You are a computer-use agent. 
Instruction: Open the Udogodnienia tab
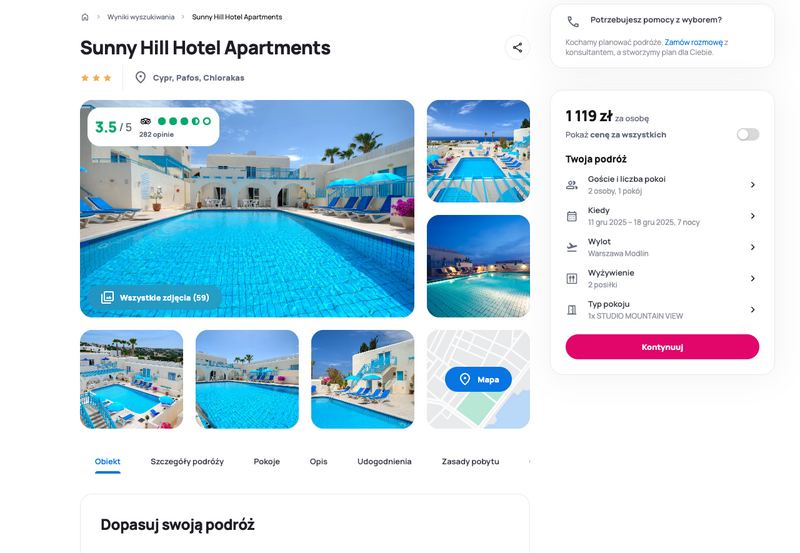[384, 461]
